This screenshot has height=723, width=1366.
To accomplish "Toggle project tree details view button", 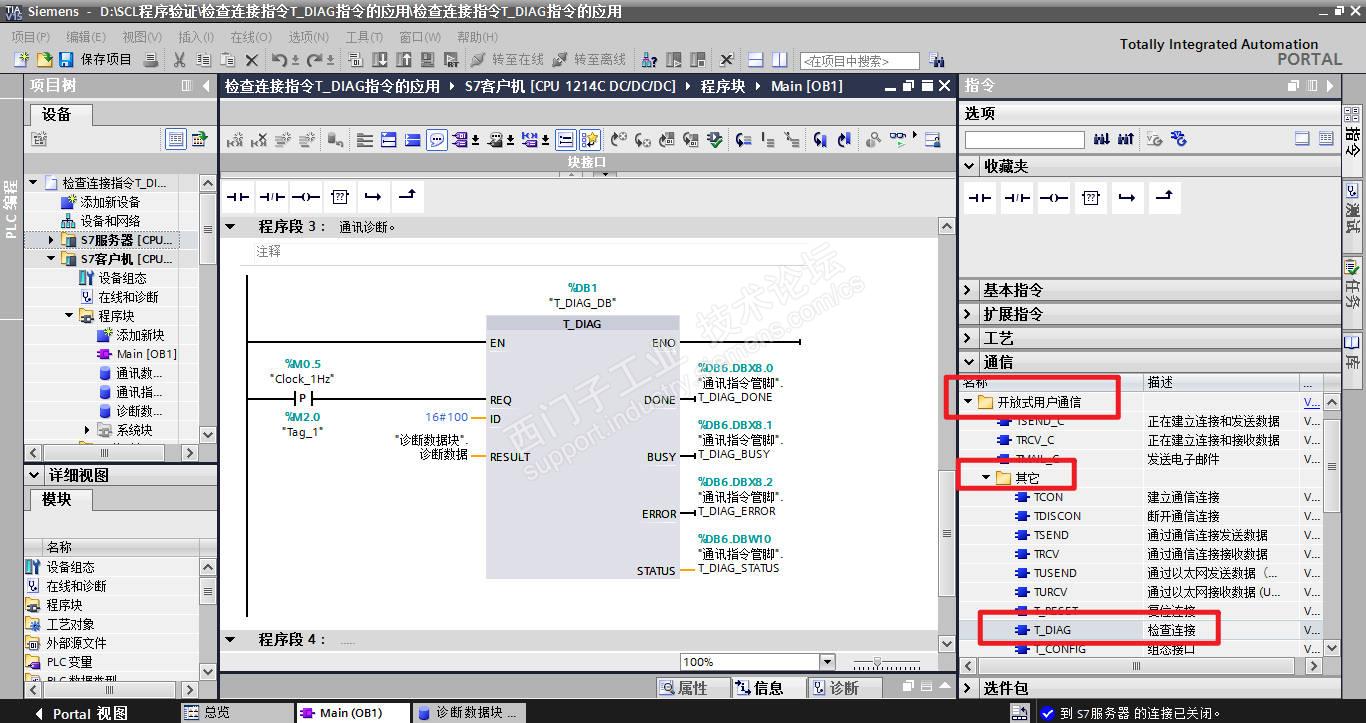I will pyautogui.click(x=175, y=139).
